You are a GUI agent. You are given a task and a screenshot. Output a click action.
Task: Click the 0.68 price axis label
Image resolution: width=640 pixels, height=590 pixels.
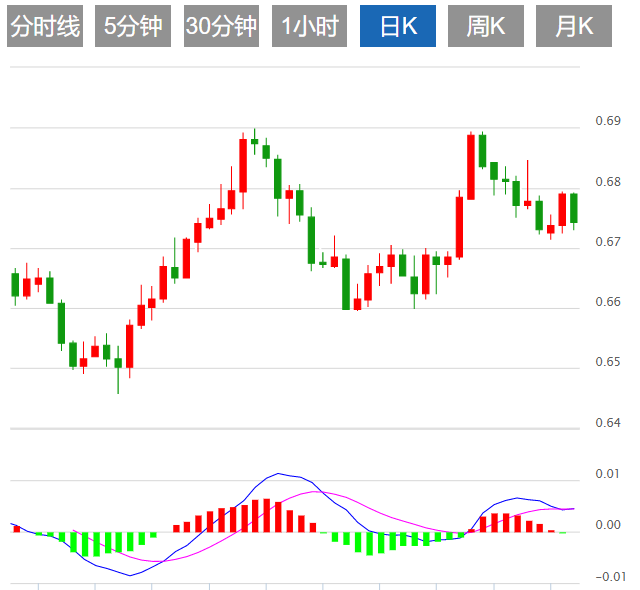pyautogui.click(x=608, y=182)
